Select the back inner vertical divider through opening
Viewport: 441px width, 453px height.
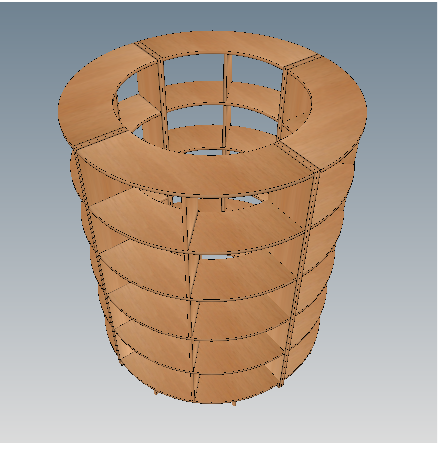227,103
